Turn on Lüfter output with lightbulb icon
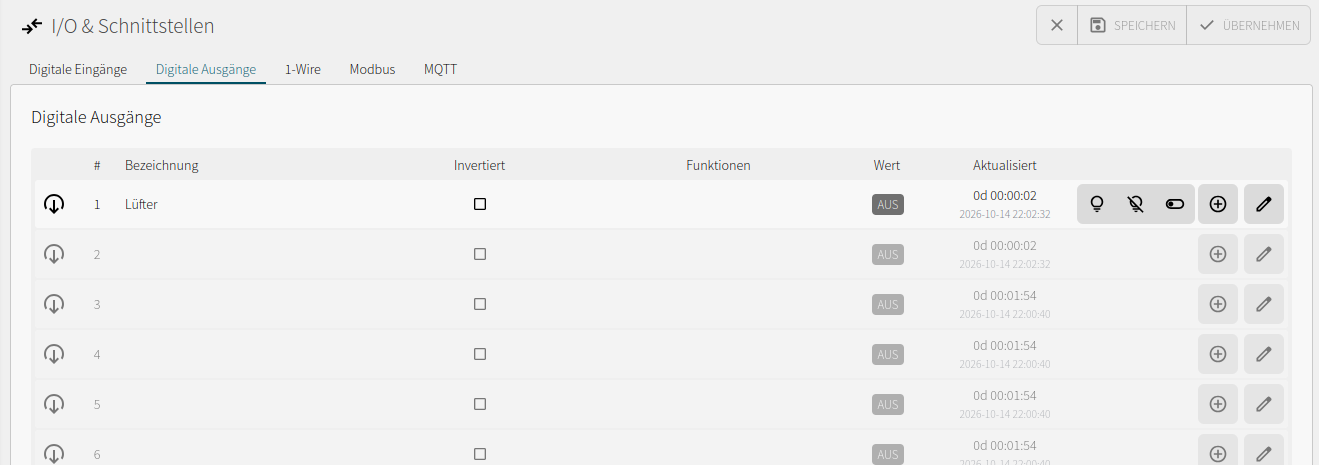The image size is (1319, 465). (1097, 204)
